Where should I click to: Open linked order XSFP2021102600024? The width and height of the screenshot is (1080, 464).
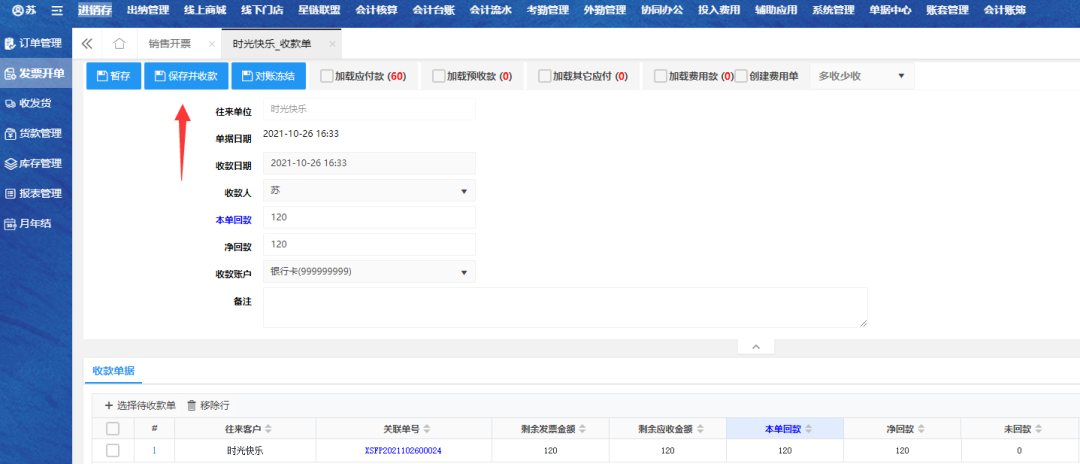403,451
